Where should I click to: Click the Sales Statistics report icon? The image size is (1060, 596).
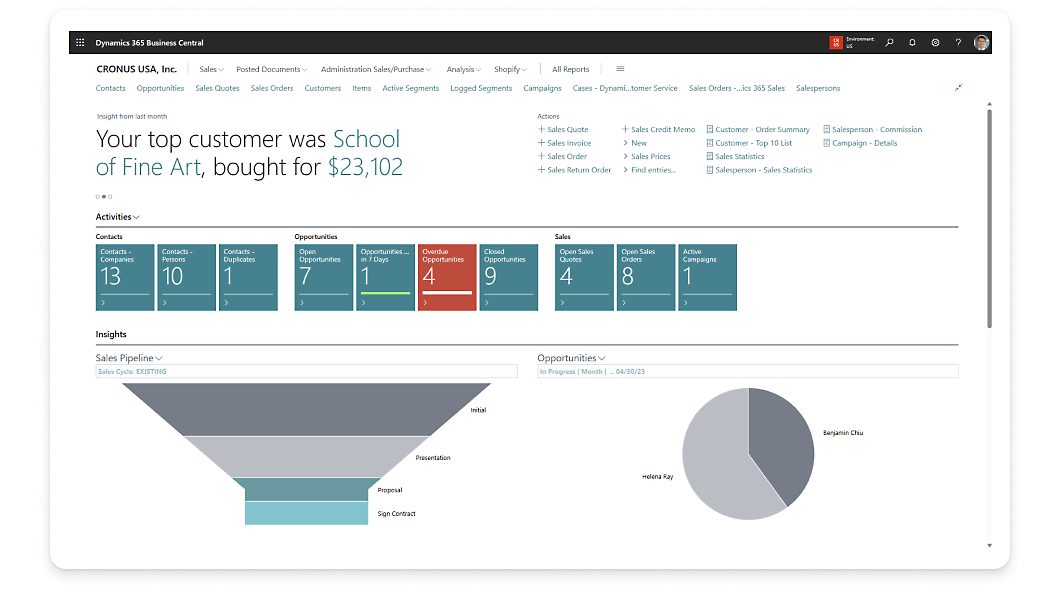pos(710,156)
